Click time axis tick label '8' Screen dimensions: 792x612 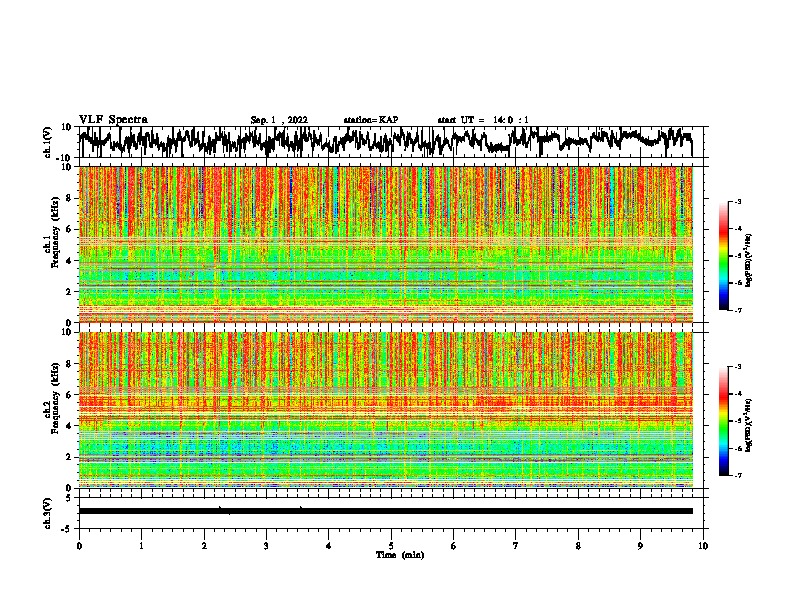[x=578, y=546]
